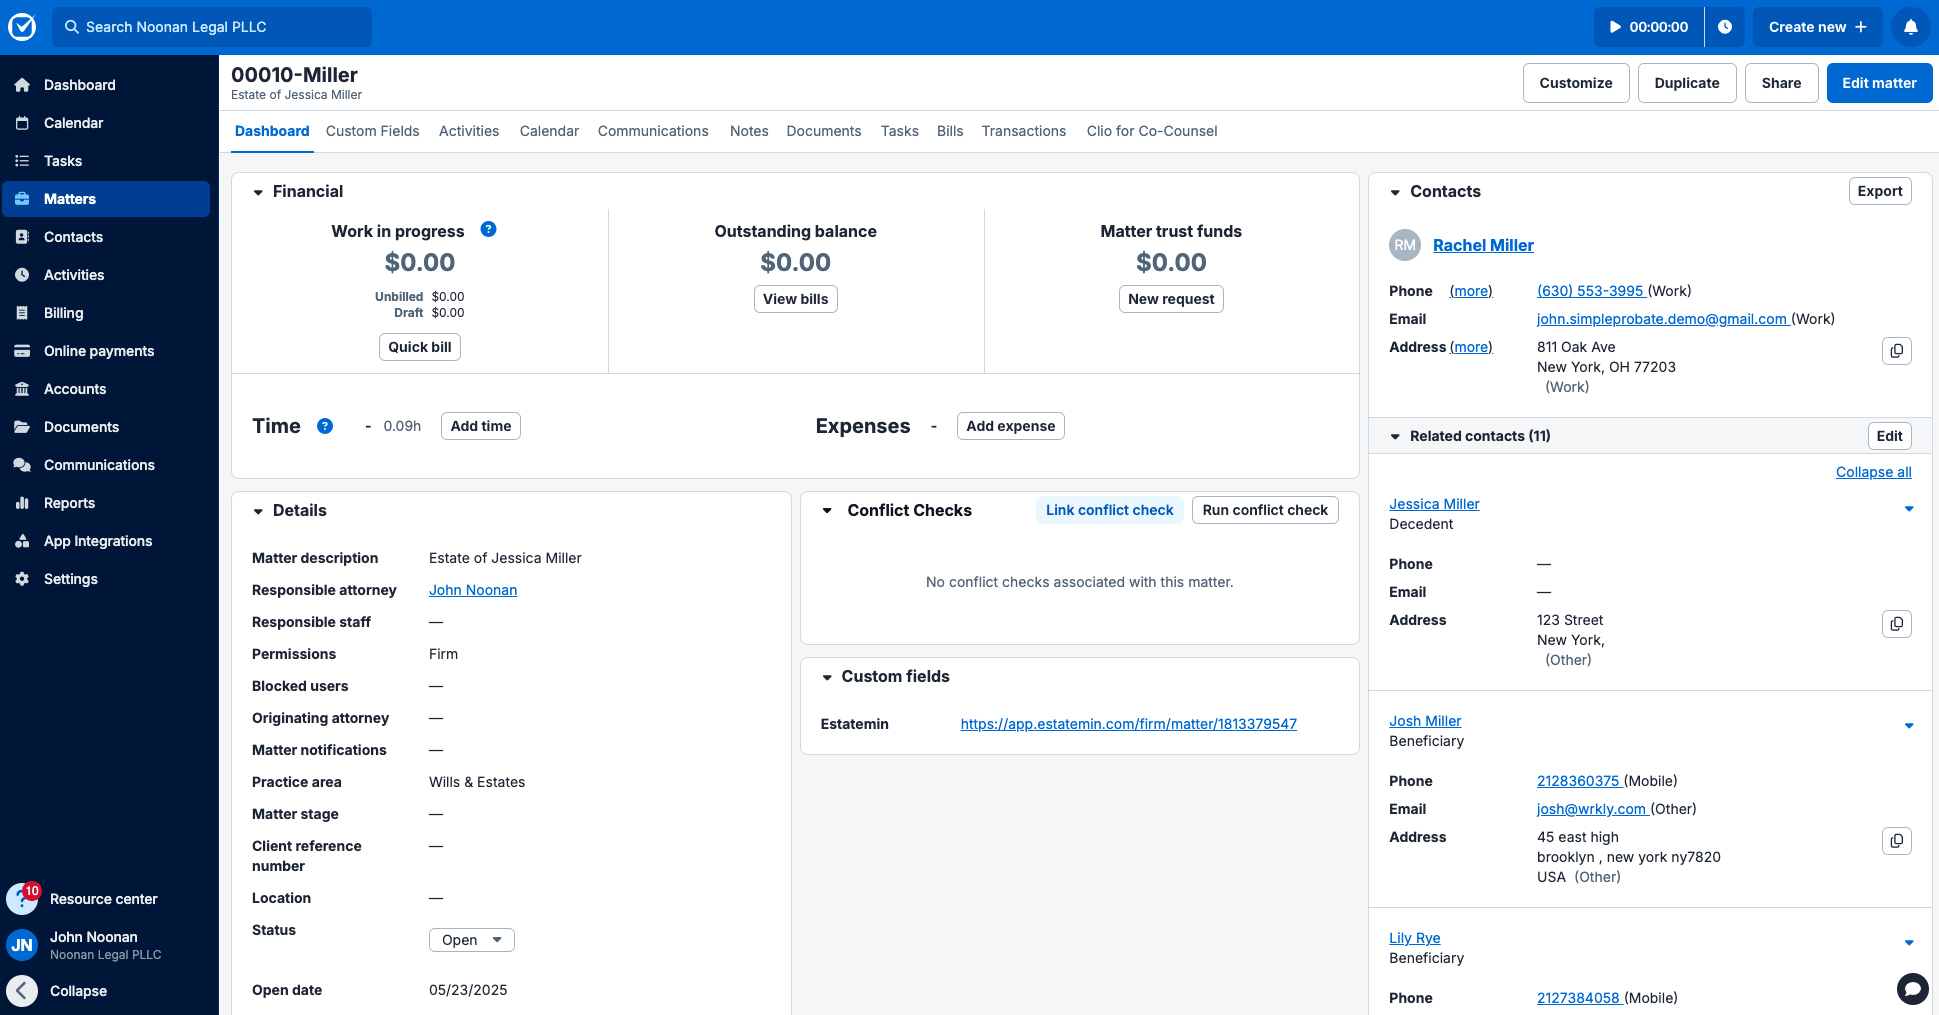Viewport: 1939px width, 1015px height.
Task: Collapse the Conflict Checks panel
Action: (827, 511)
